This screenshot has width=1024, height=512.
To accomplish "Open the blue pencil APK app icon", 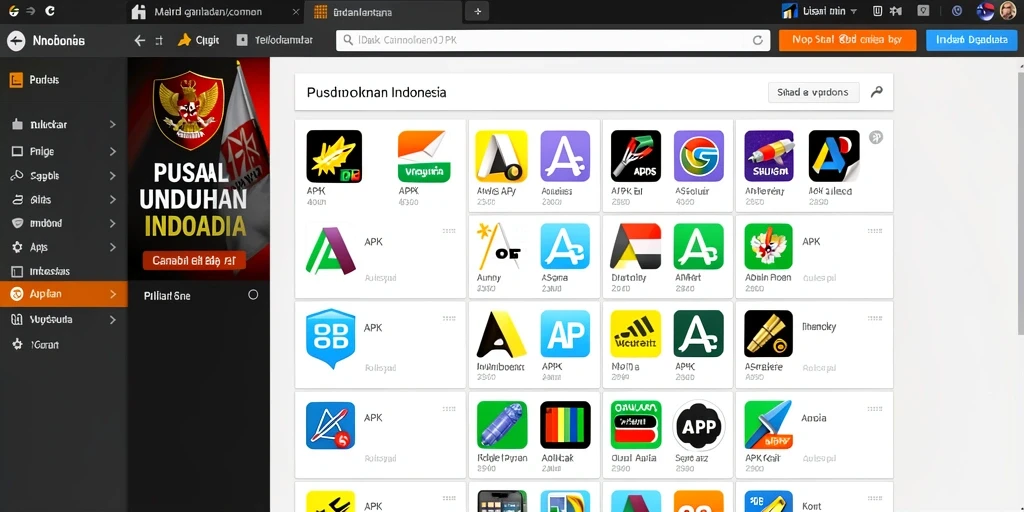I will pos(330,425).
